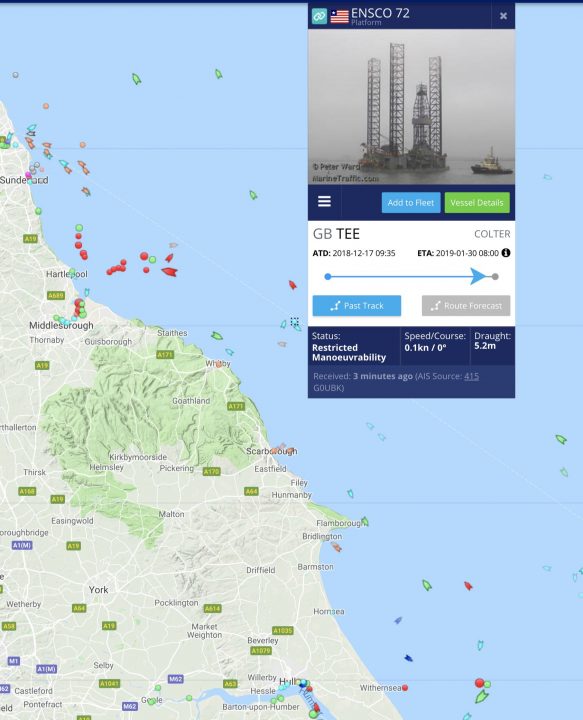Select the red dot near Withernsea
Image resolution: width=583 pixels, height=720 pixels.
405,688
